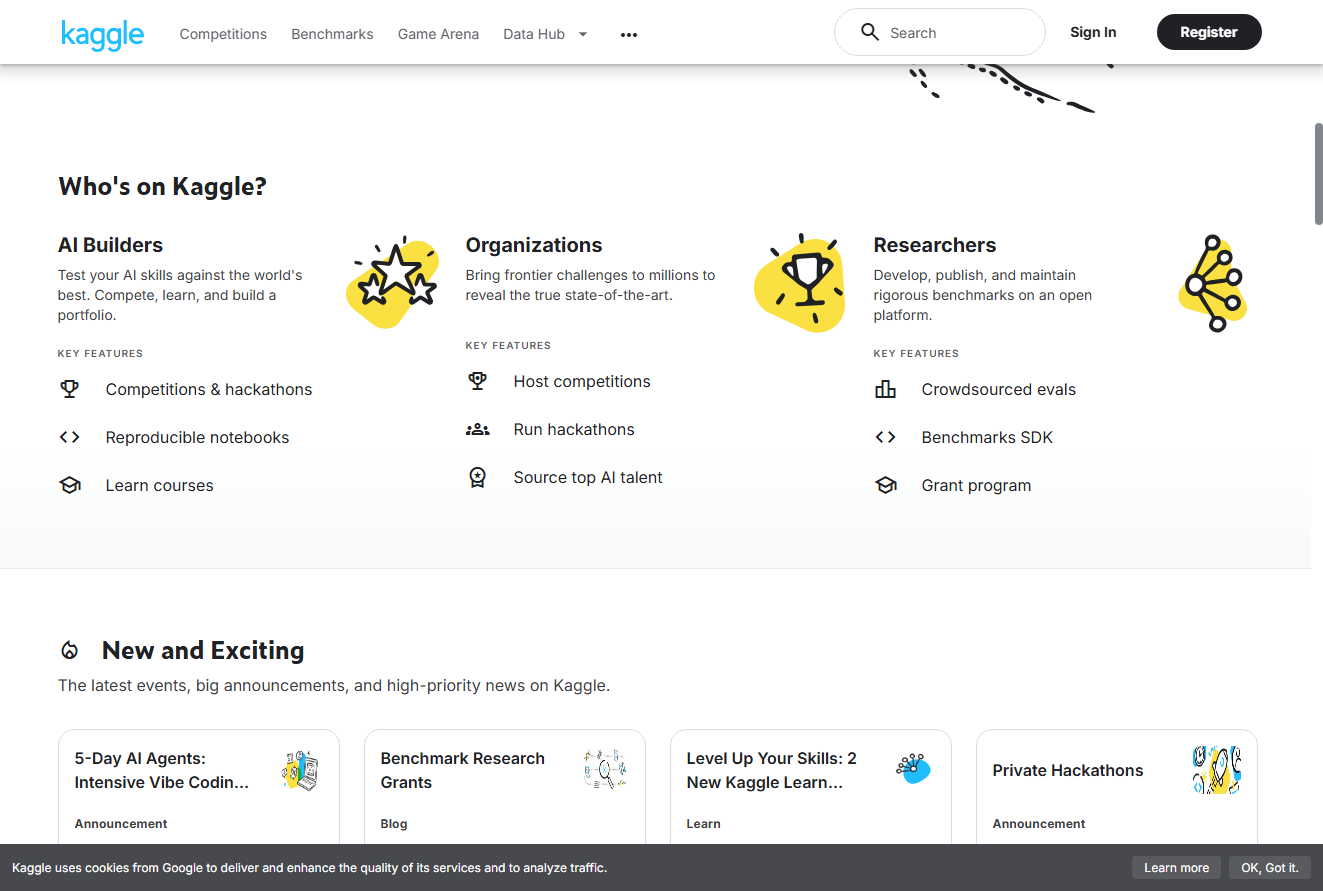The height and width of the screenshot is (891, 1323).
Task: Click the Private Hackathons card thumbnail
Action: pos(1217,770)
